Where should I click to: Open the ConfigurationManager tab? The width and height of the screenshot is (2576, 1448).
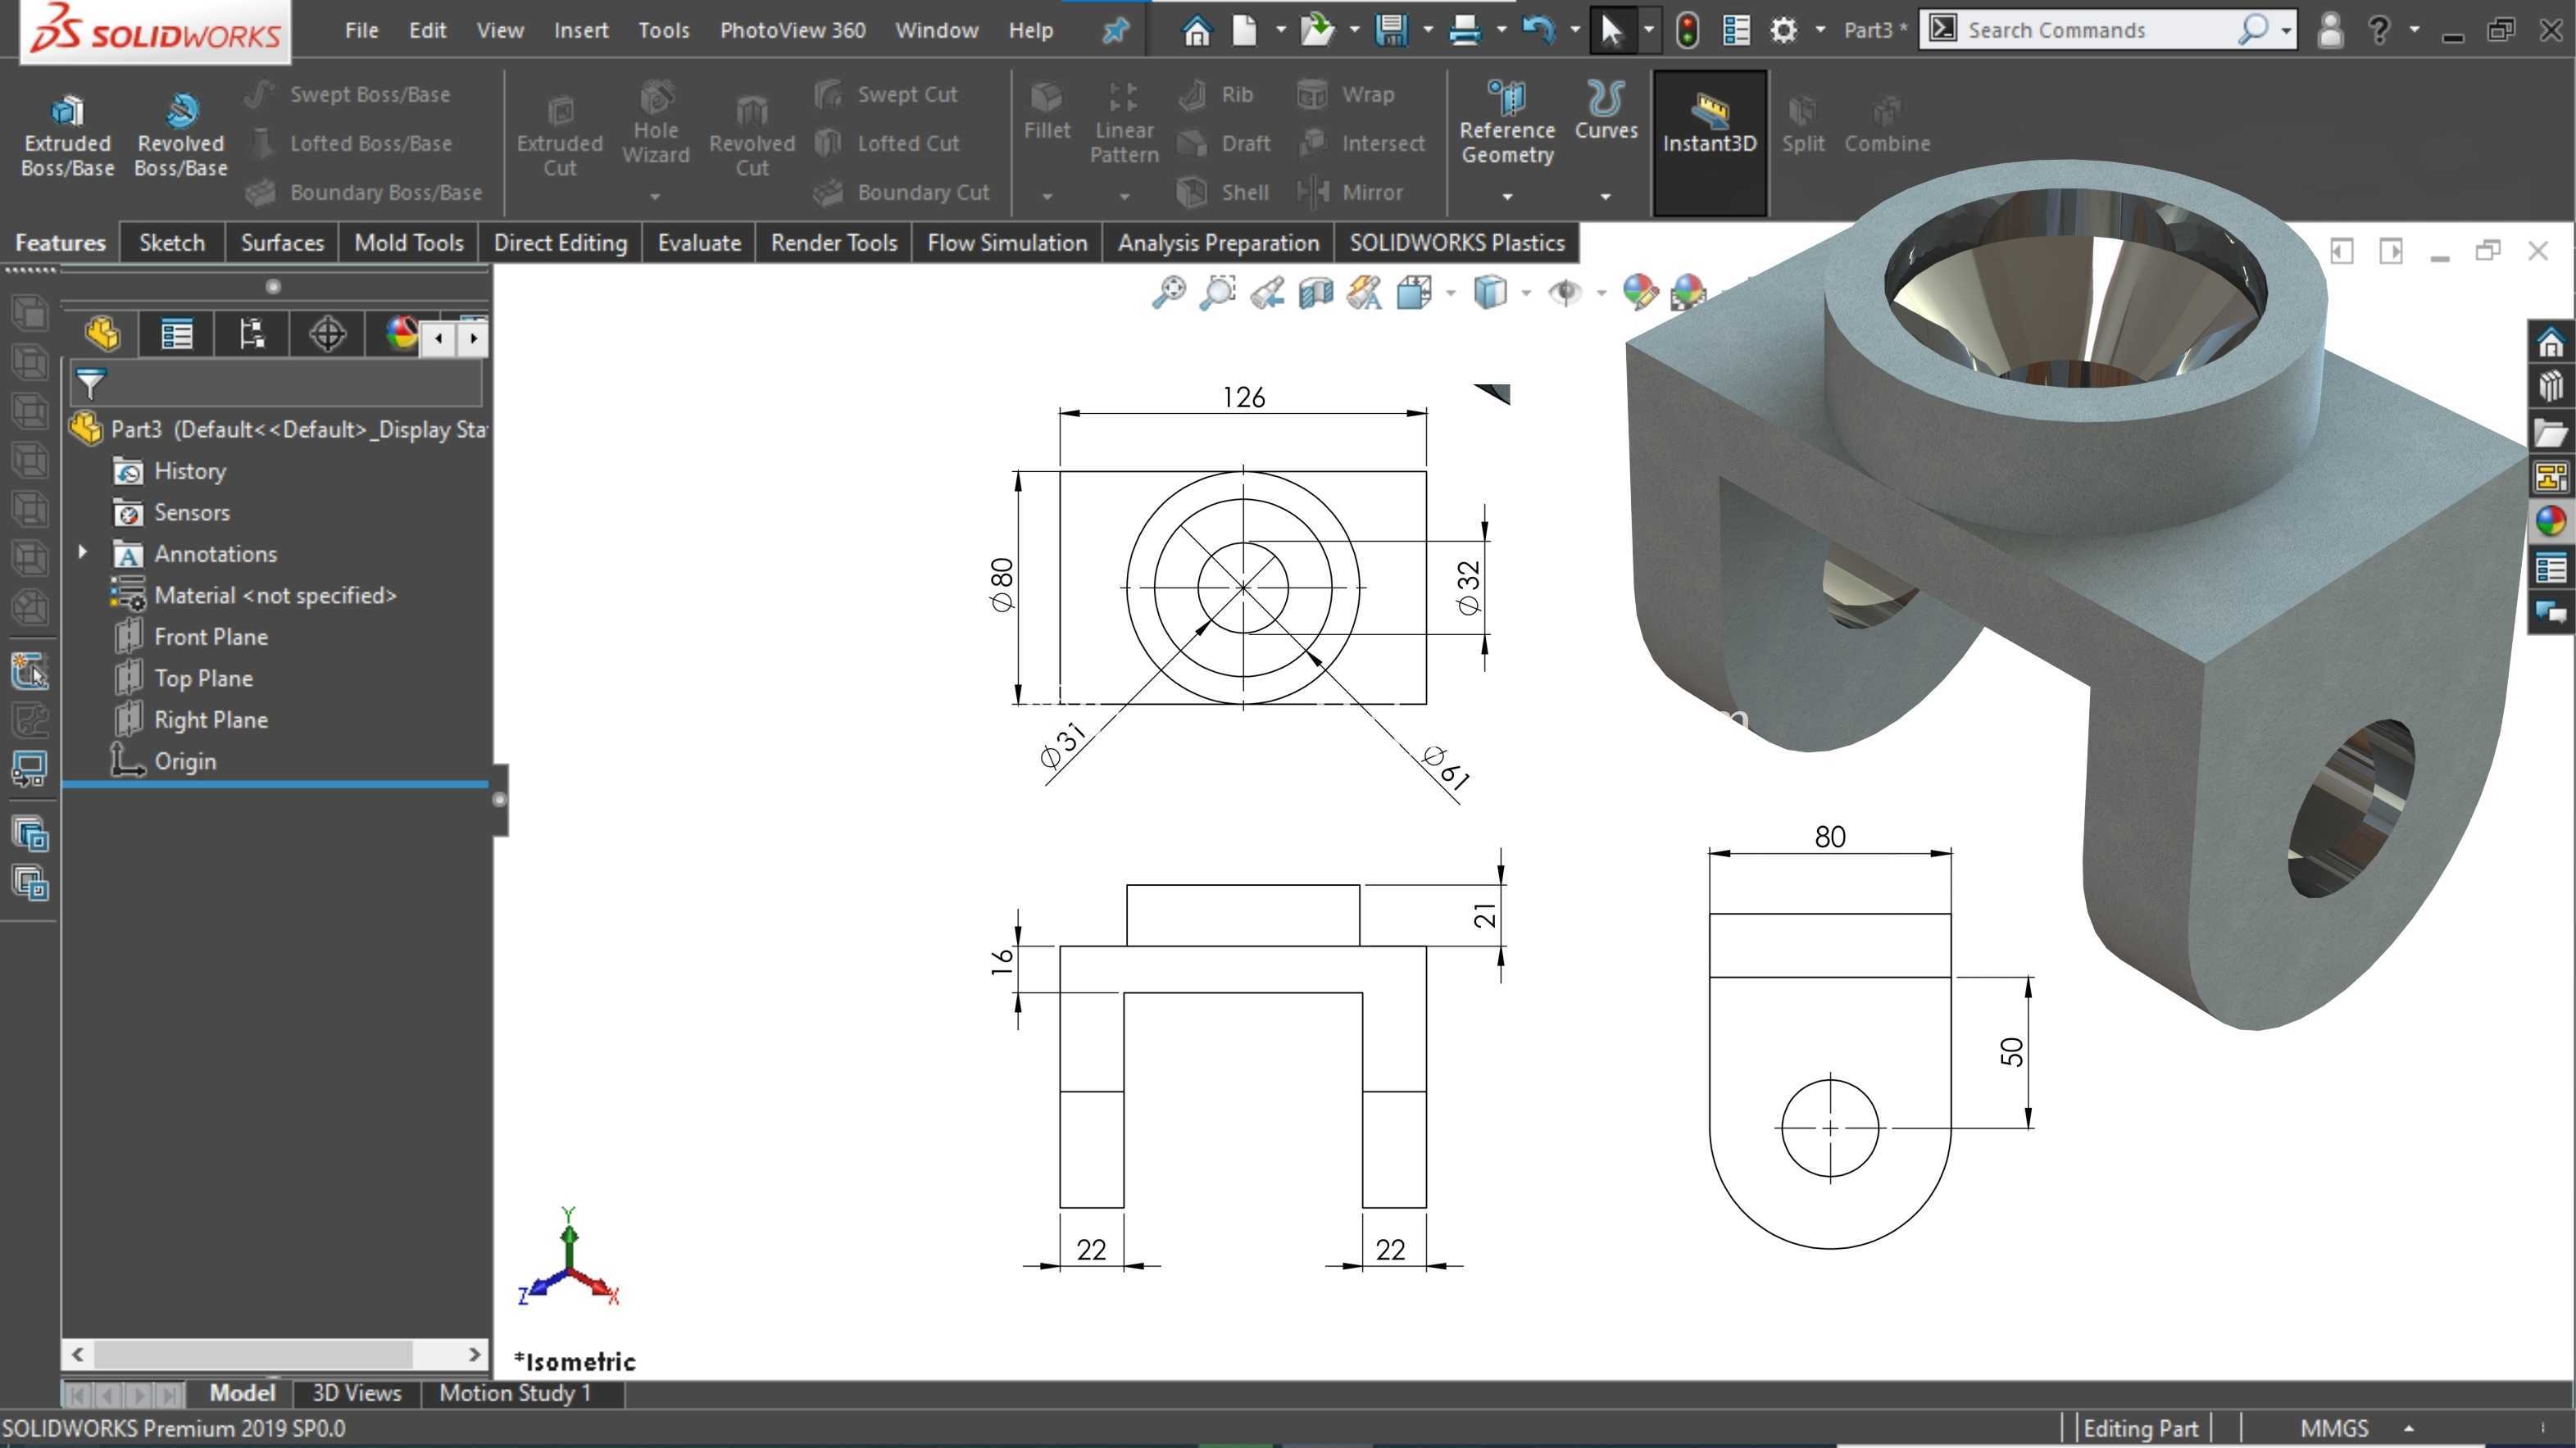pos(251,334)
